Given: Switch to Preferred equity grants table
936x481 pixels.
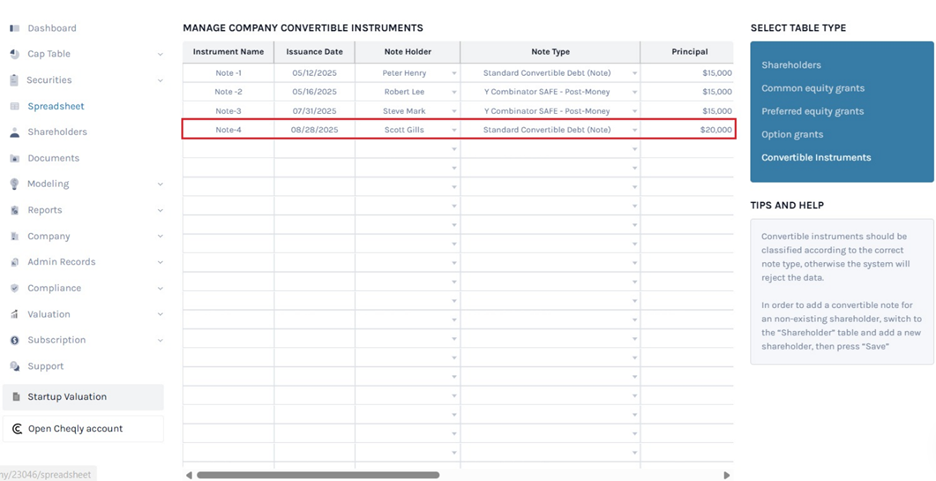Looking at the screenshot, I should coord(812,111).
